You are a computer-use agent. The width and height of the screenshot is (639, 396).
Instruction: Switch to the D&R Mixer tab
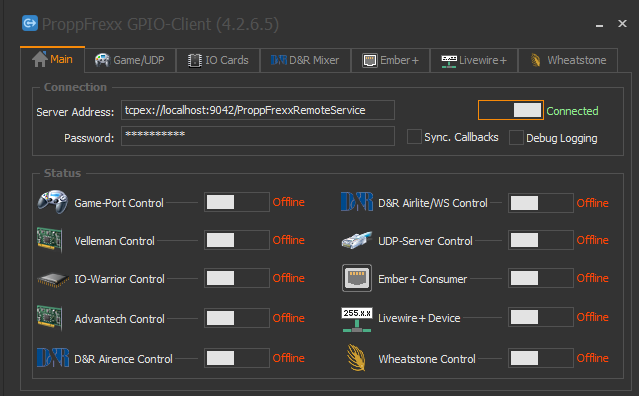[305, 60]
